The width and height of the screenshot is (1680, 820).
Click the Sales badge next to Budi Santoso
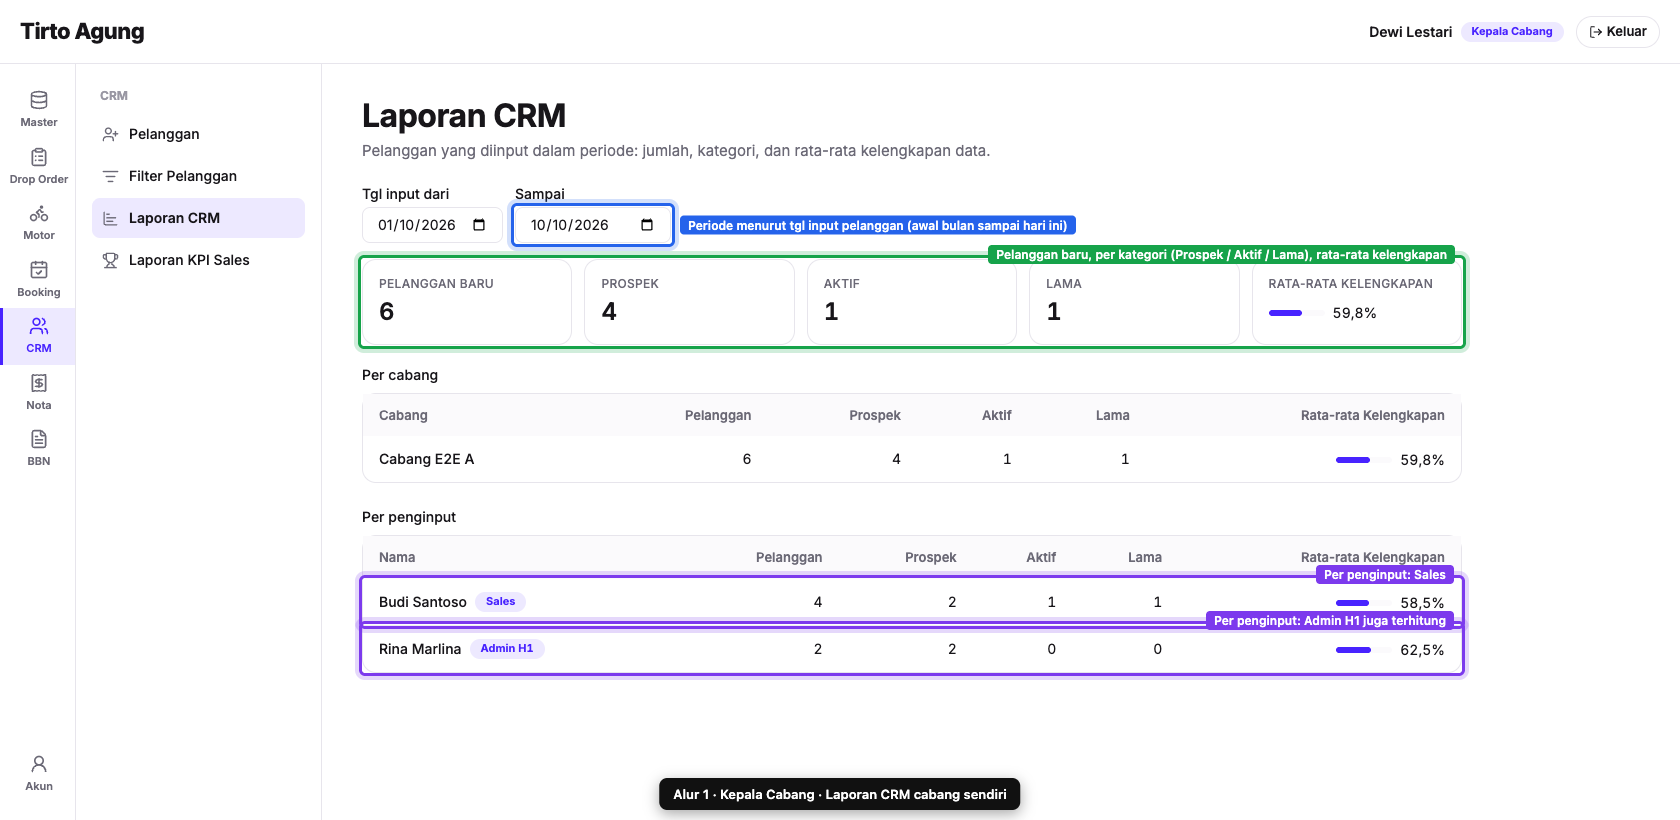[500, 602]
